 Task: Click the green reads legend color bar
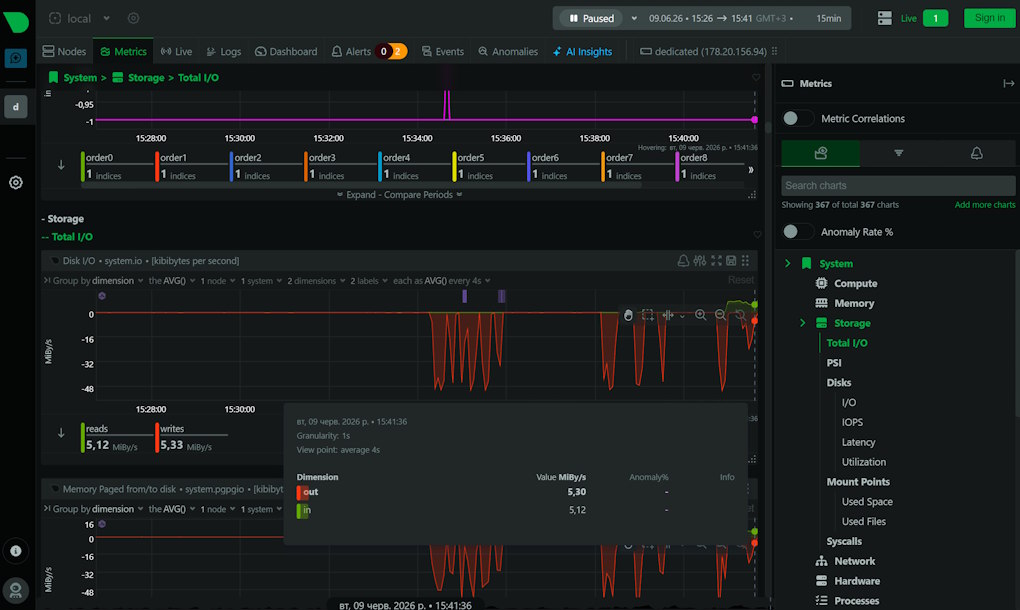click(x=83, y=437)
